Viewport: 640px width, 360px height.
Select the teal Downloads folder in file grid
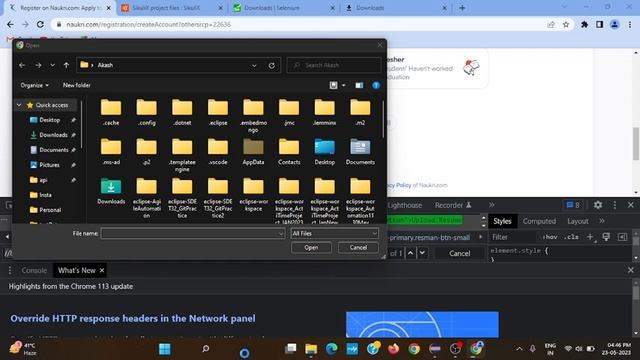(x=111, y=191)
